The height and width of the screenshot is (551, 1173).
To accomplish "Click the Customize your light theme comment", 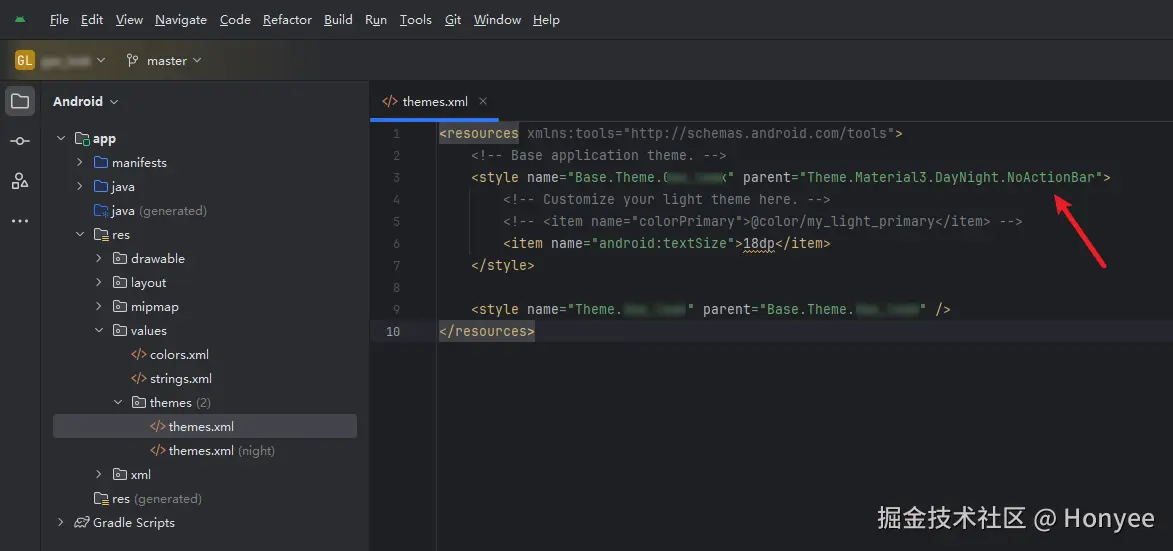I will click(667, 200).
